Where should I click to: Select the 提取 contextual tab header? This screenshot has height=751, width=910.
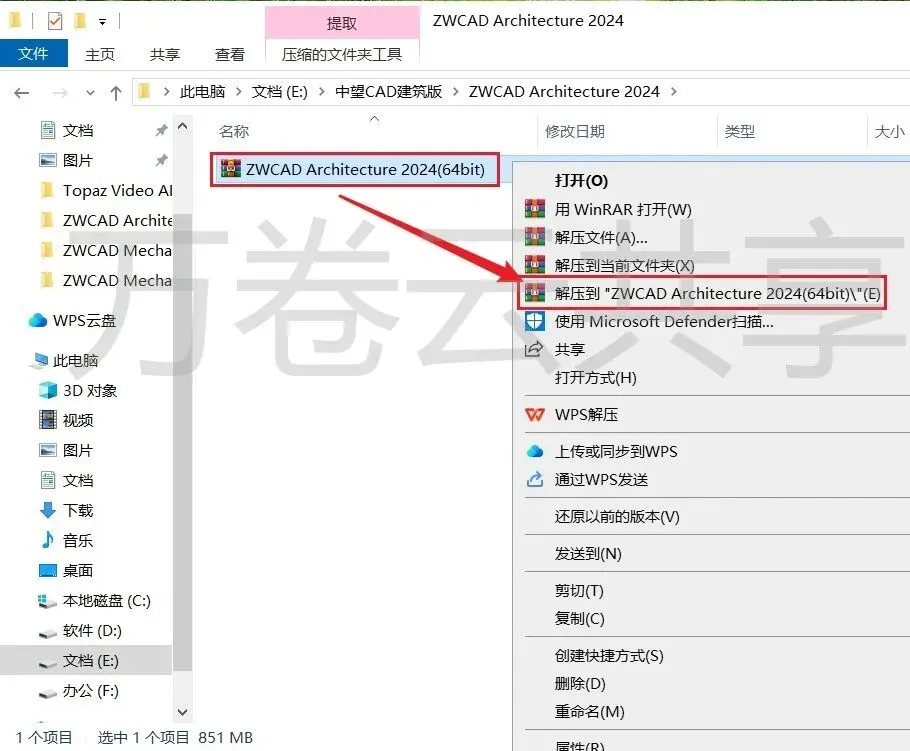tap(342, 23)
